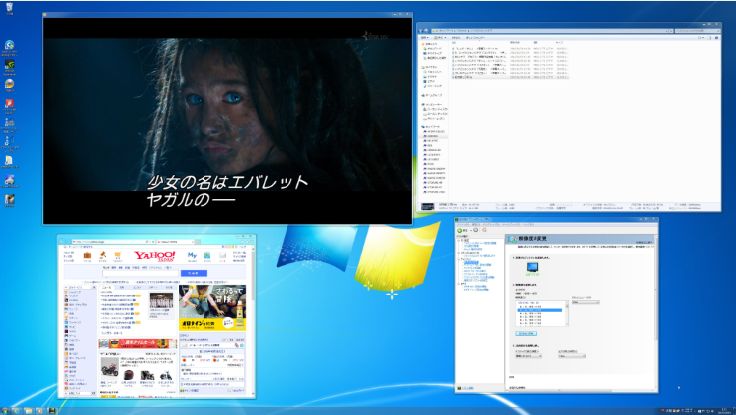Click the 更新日時 column header in Explorer
Image resolution: width=736 pixels, height=415 pixels.
(515, 42)
